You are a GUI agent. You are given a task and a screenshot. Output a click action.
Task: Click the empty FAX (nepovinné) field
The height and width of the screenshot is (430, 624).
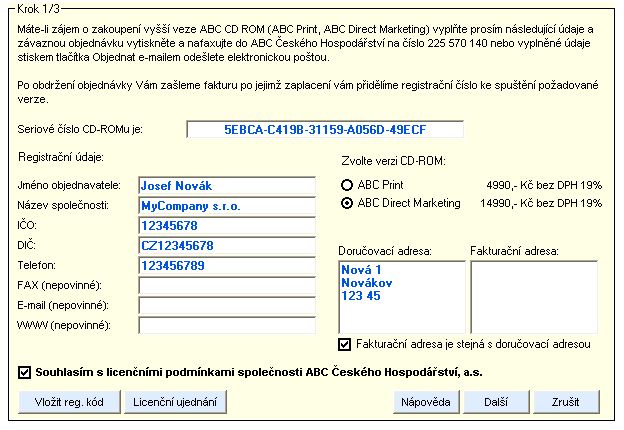click(x=227, y=286)
